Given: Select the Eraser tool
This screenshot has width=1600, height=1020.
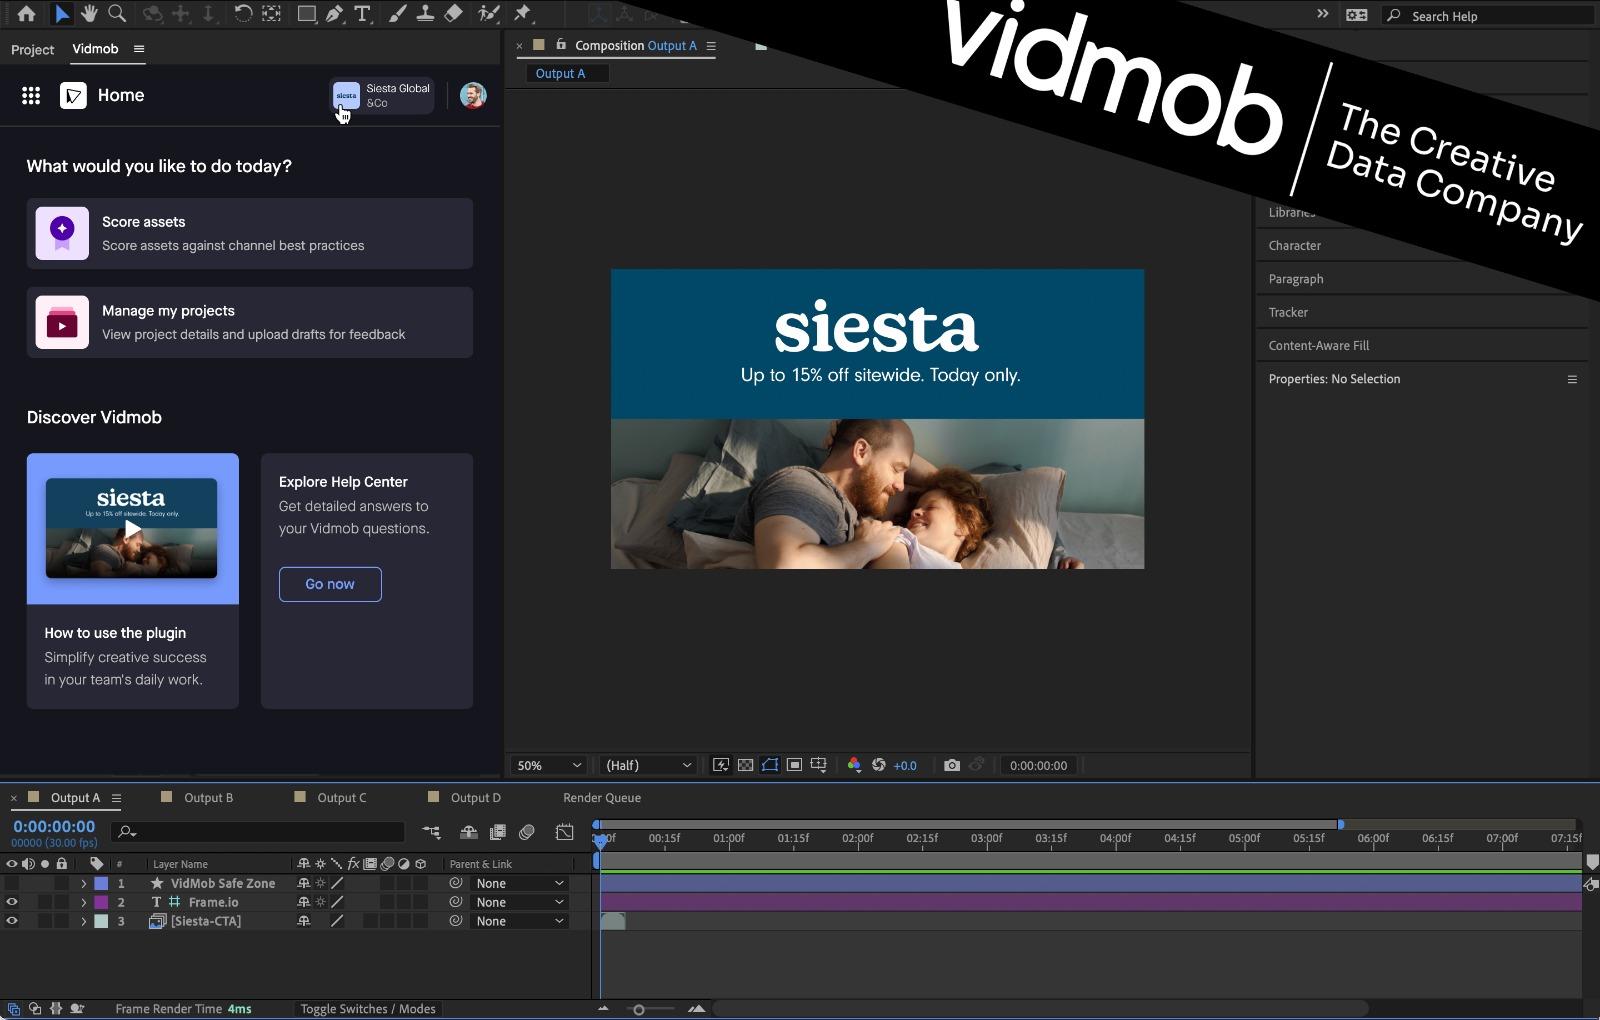Looking at the screenshot, I should 453,14.
